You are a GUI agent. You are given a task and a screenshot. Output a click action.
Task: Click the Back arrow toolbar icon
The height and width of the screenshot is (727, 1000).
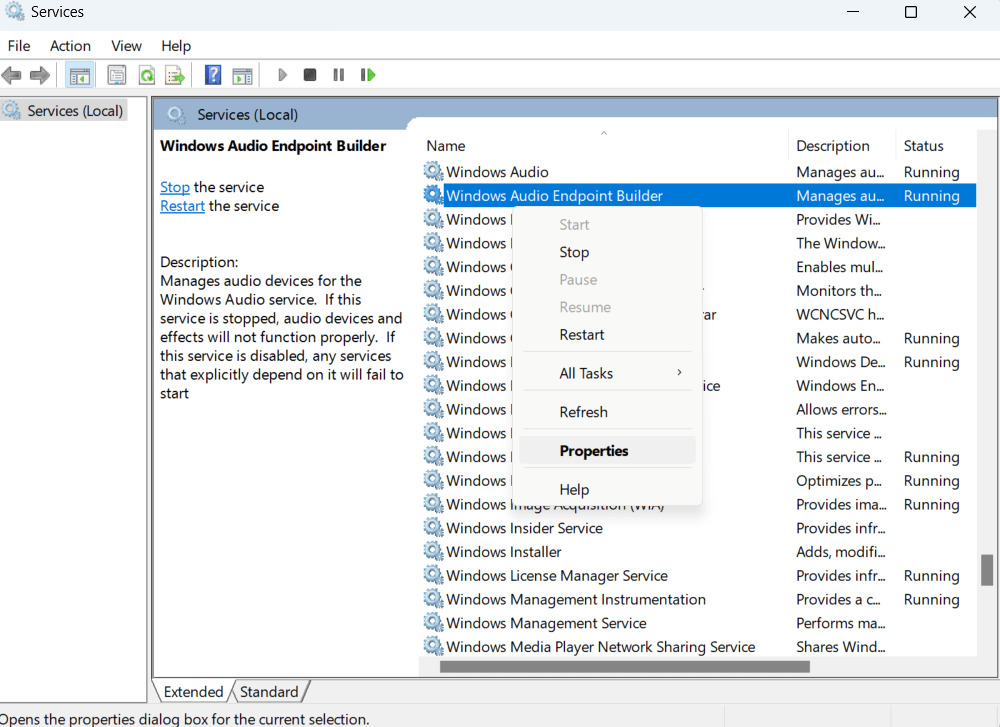point(11,75)
